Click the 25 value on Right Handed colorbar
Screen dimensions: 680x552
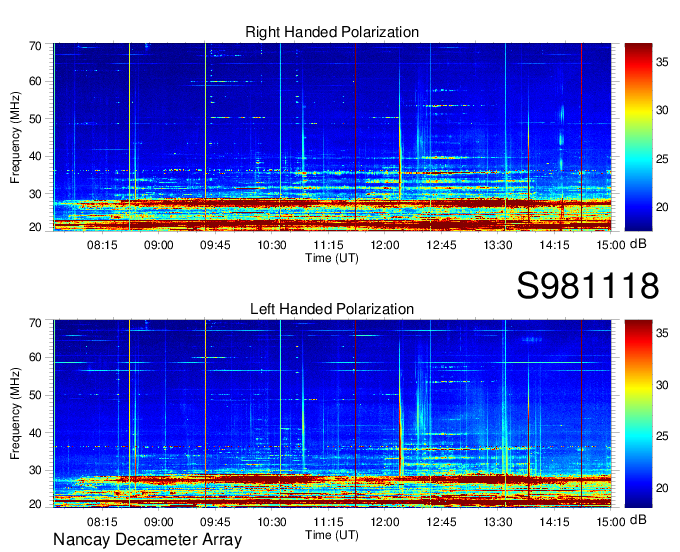click(662, 159)
